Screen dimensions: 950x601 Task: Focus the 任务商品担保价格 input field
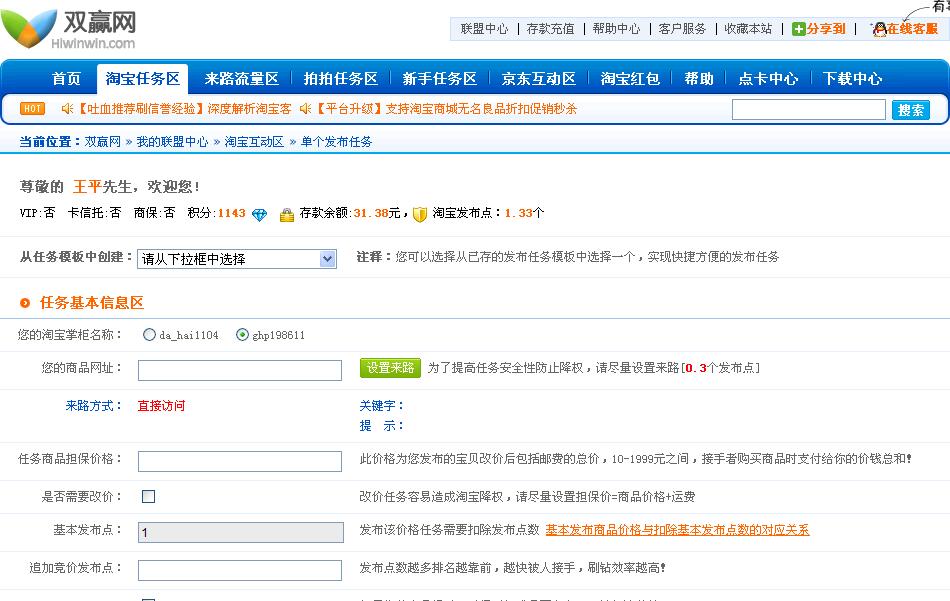coord(240,461)
